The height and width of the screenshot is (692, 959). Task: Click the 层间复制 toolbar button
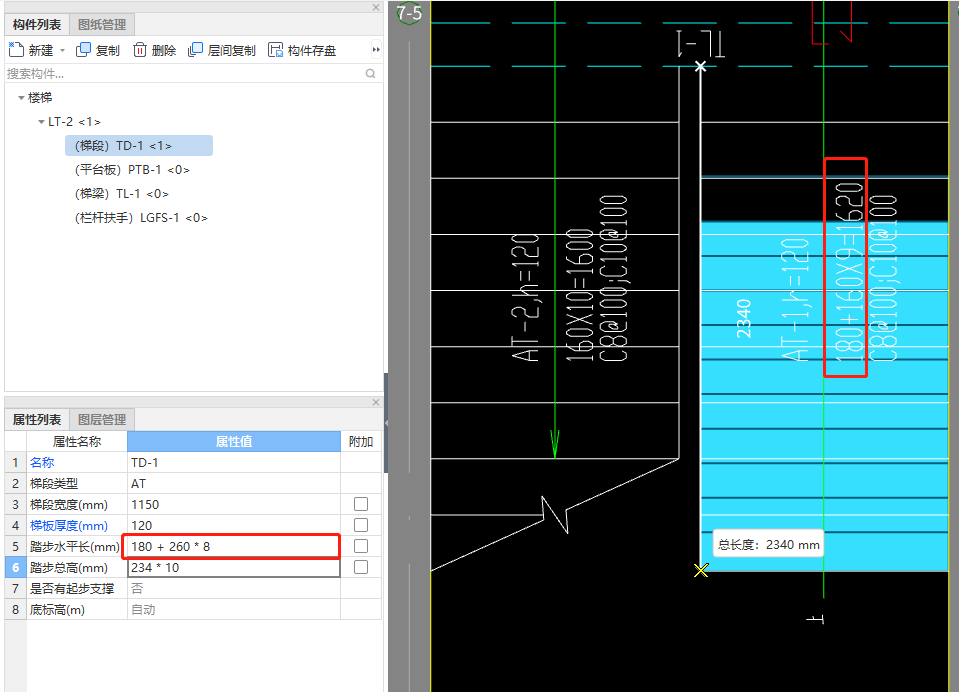click(x=222, y=50)
